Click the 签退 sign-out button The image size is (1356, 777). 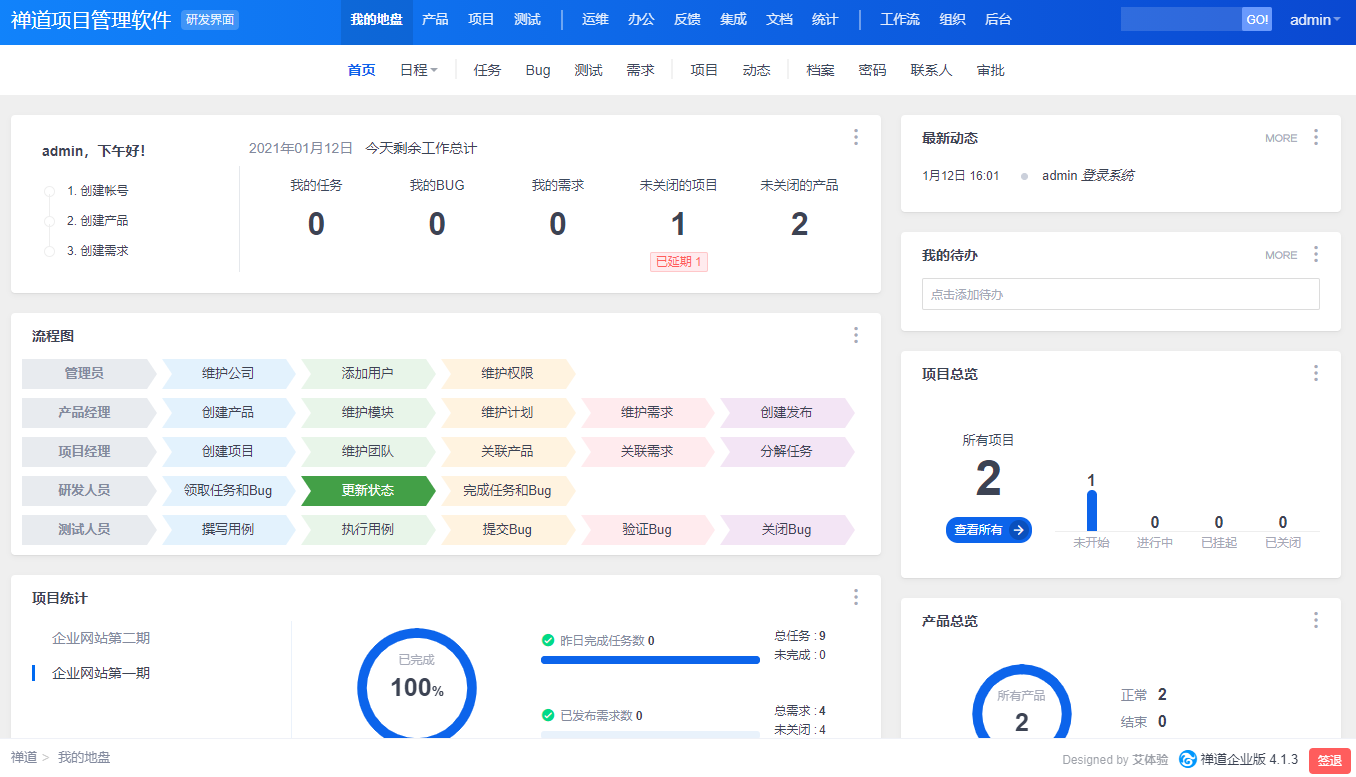pyautogui.click(x=1329, y=760)
